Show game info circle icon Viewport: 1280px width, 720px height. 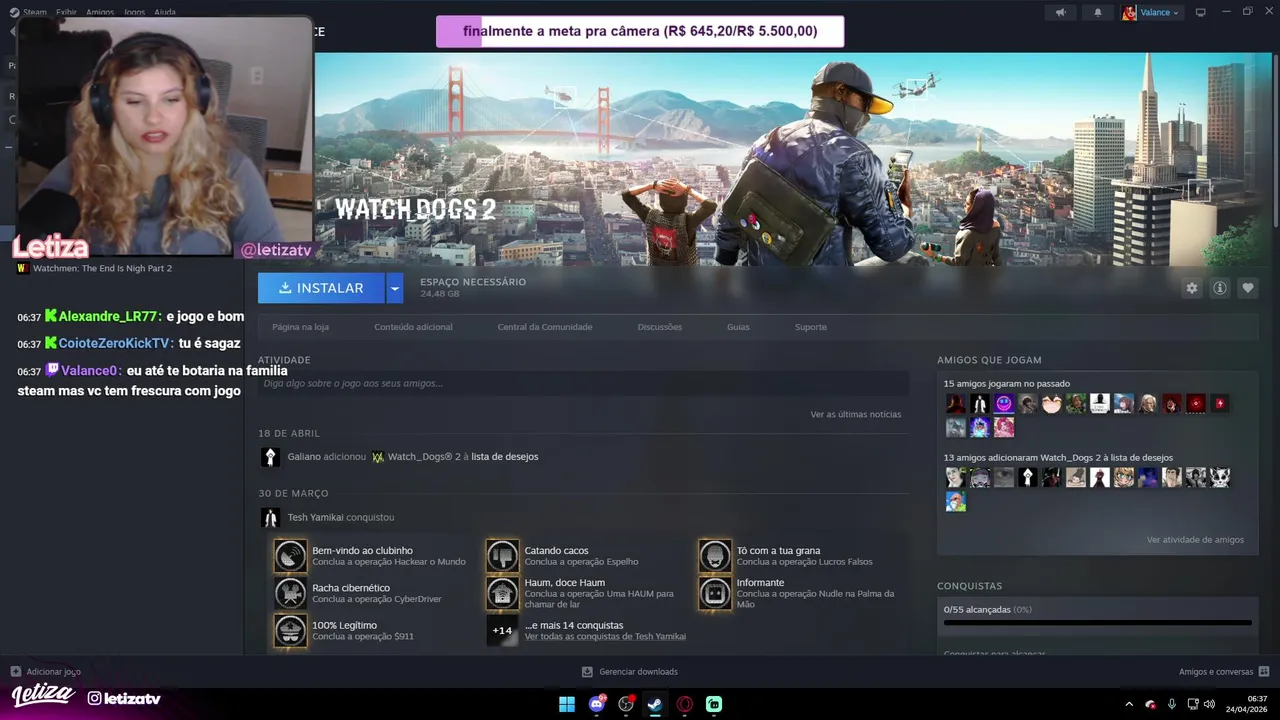(1220, 288)
